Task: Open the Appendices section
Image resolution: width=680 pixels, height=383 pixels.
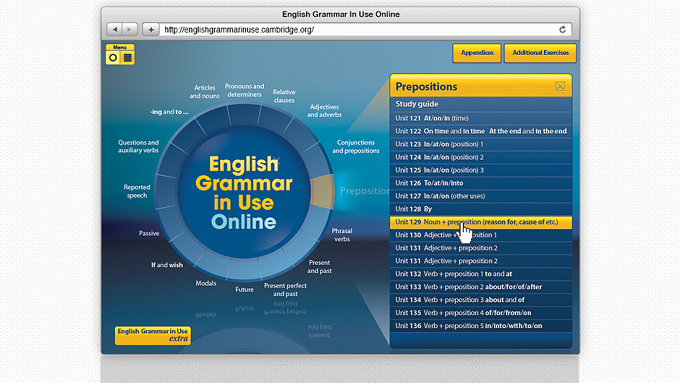Action: click(x=477, y=53)
